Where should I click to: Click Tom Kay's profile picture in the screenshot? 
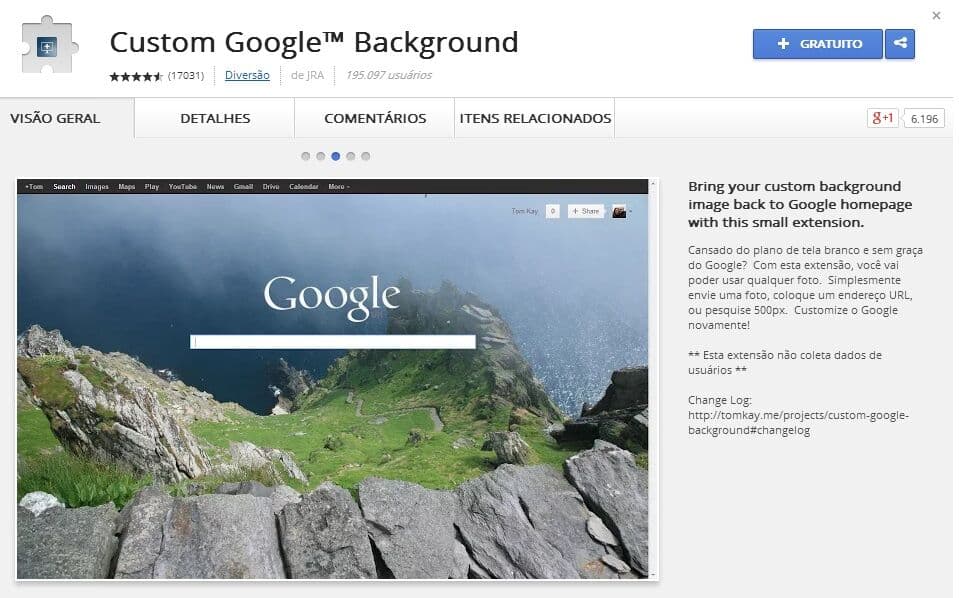pos(619,211)
